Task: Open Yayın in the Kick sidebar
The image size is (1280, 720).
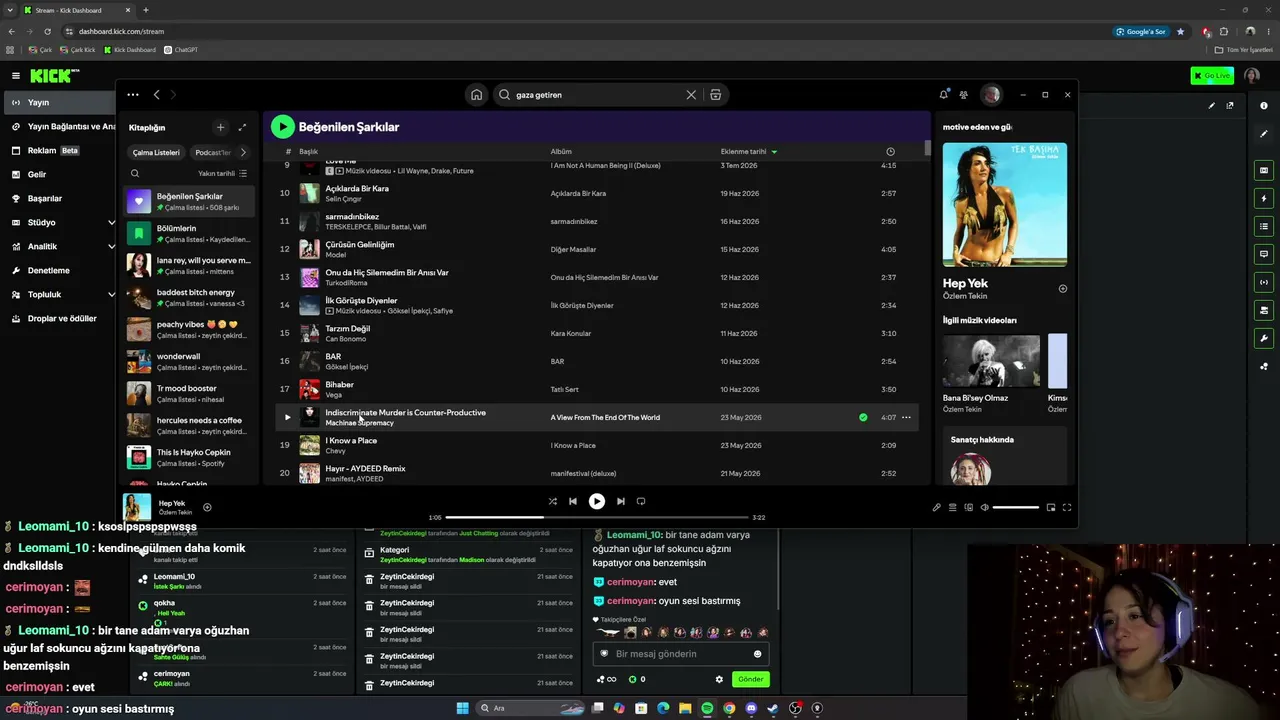Action: click(58, 102)
